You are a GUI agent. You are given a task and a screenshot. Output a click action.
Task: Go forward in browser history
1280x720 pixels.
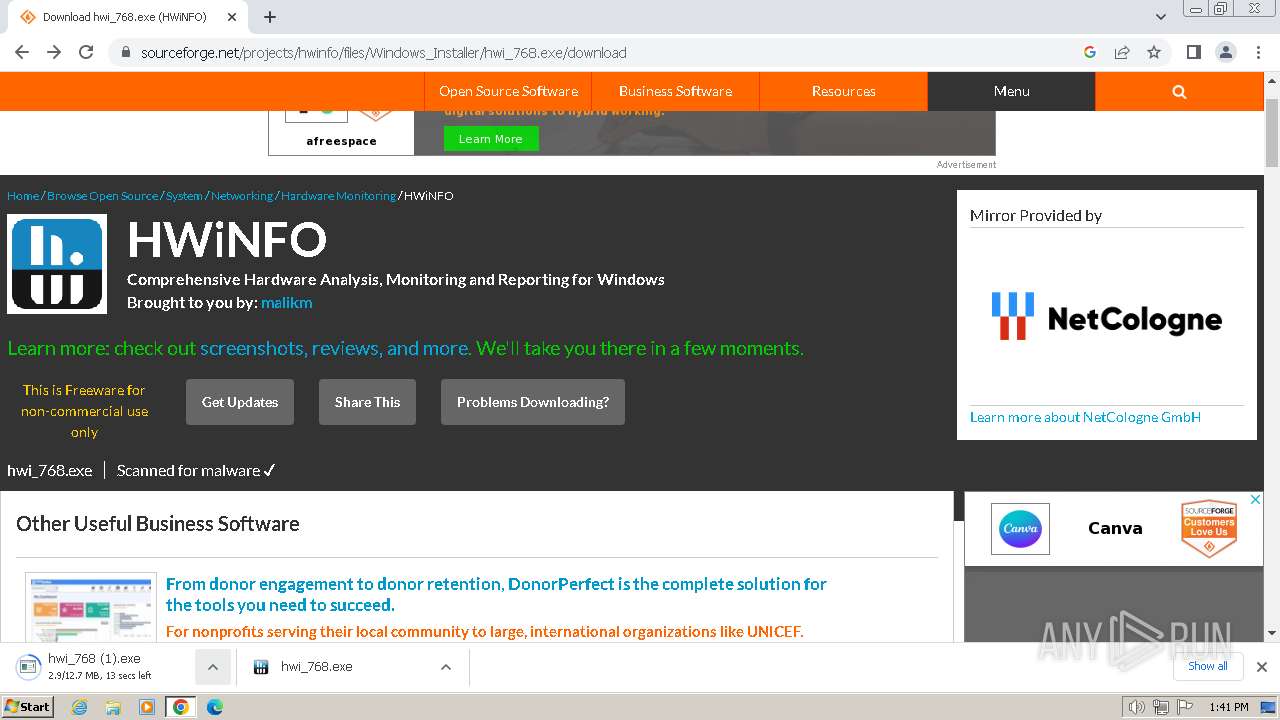click(54, 52)
